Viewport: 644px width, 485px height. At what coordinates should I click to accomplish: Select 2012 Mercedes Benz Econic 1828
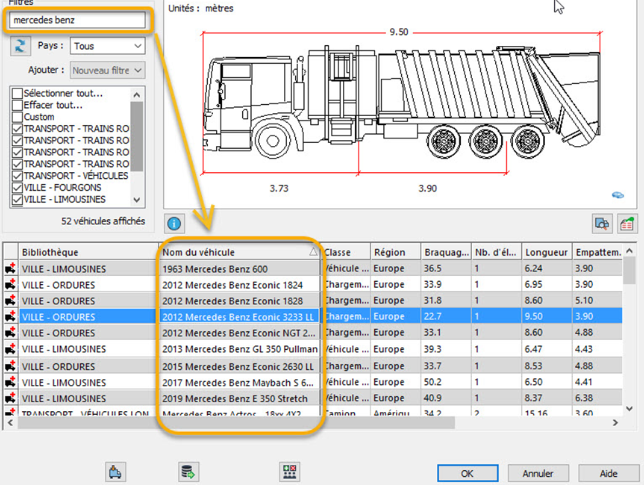(x=313, y=301)
